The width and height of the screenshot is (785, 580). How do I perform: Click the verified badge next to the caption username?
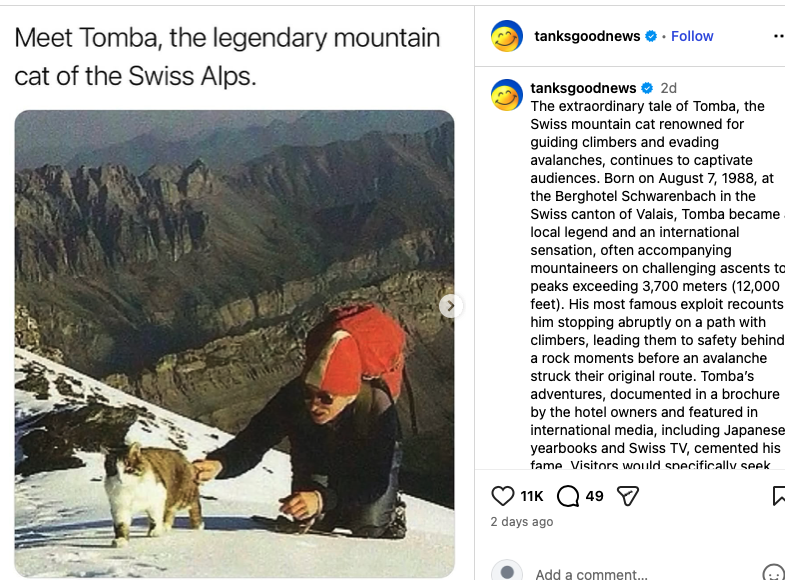click(x=647, y=88)
